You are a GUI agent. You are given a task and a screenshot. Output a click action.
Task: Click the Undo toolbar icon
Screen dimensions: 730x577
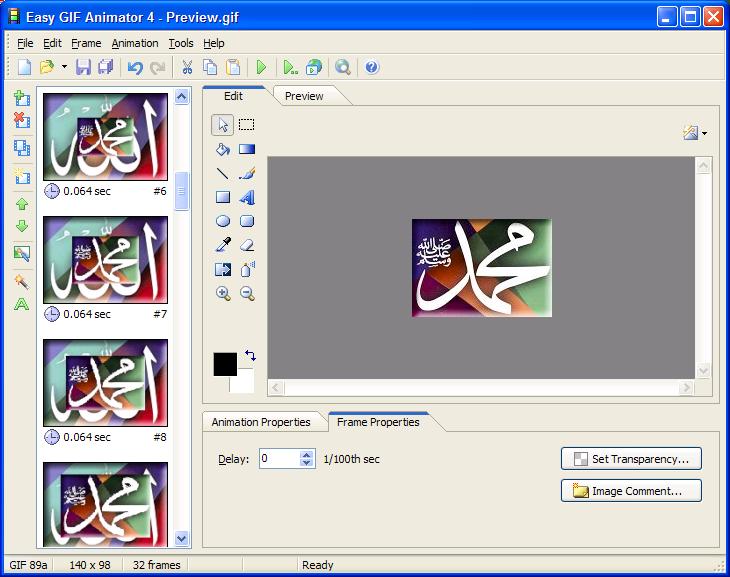pos(135,68)
